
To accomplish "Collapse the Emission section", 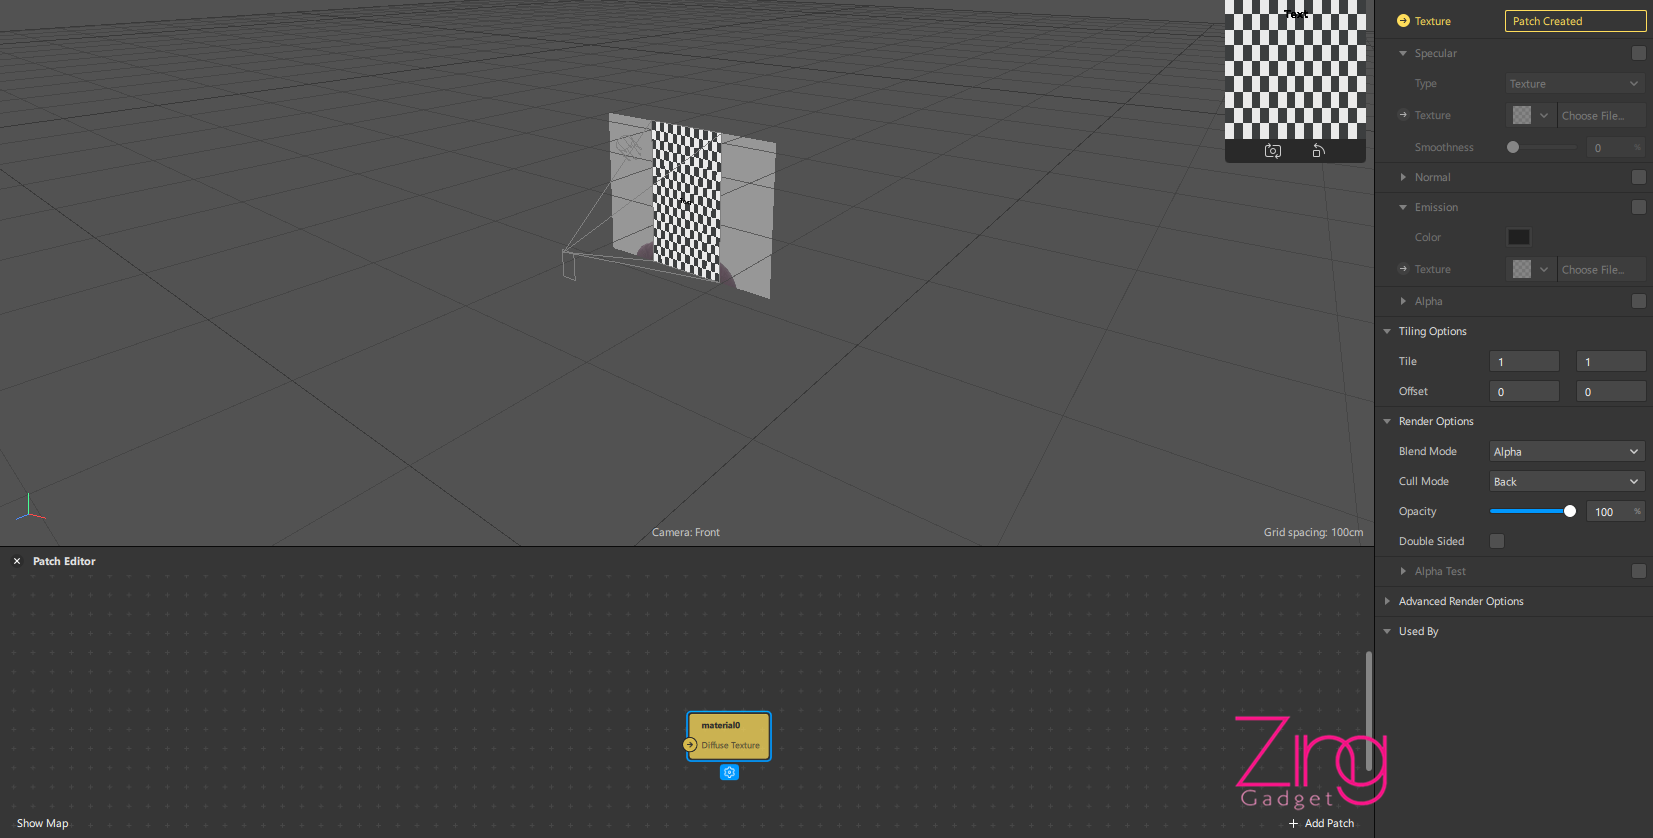I will tap(1403, 207).
